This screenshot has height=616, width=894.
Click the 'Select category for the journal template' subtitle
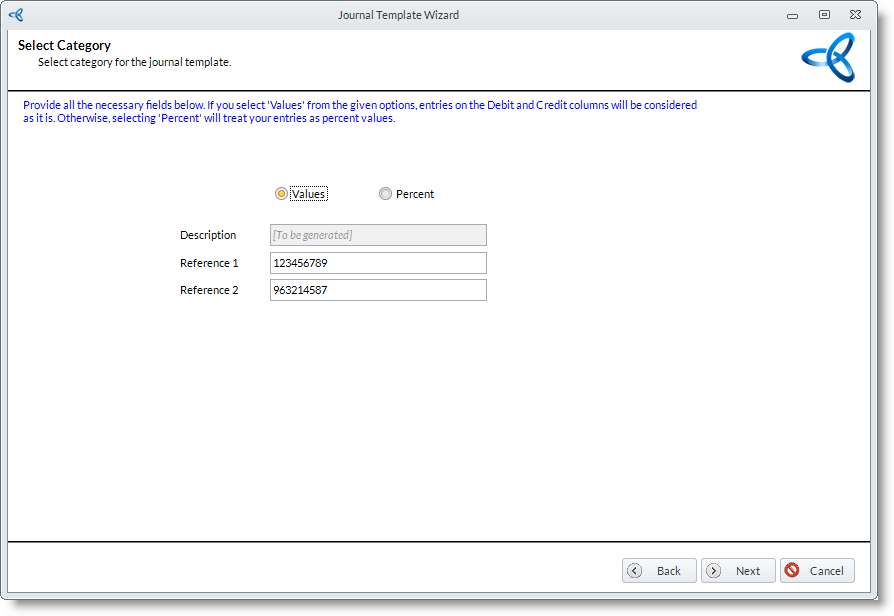click(134, 62)
